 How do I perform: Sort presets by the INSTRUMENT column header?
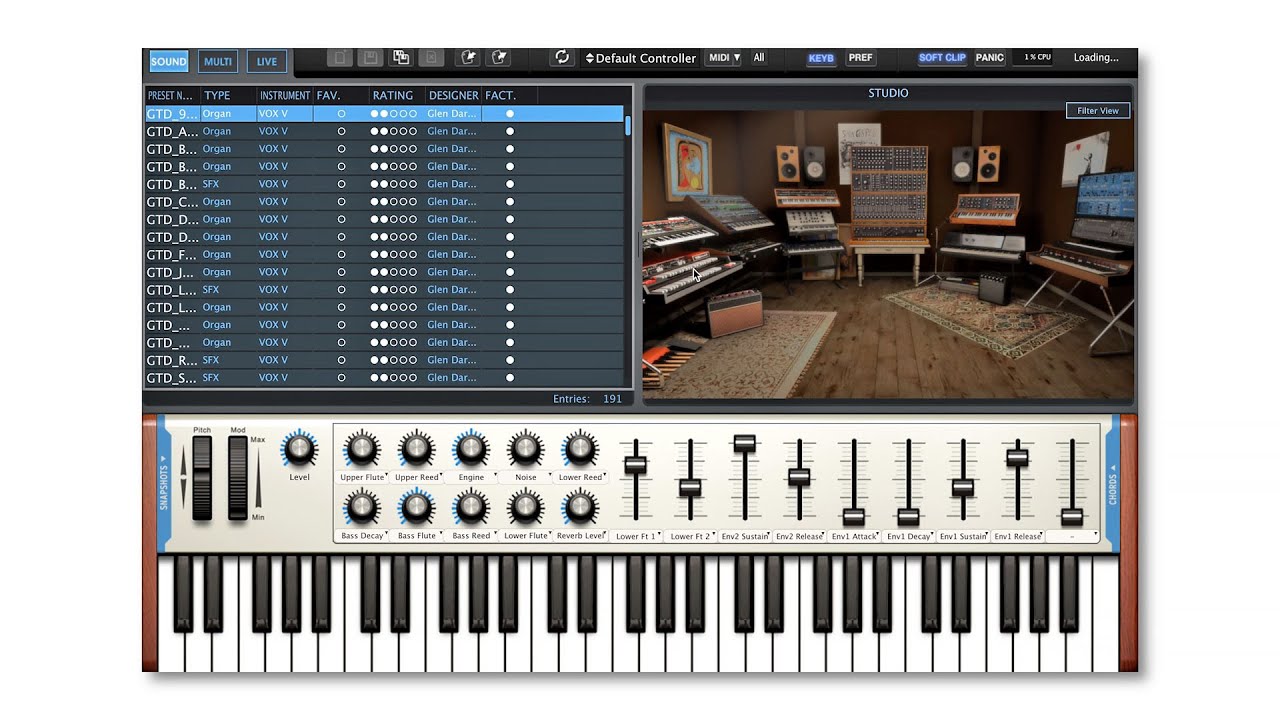[x=284, y=96]
